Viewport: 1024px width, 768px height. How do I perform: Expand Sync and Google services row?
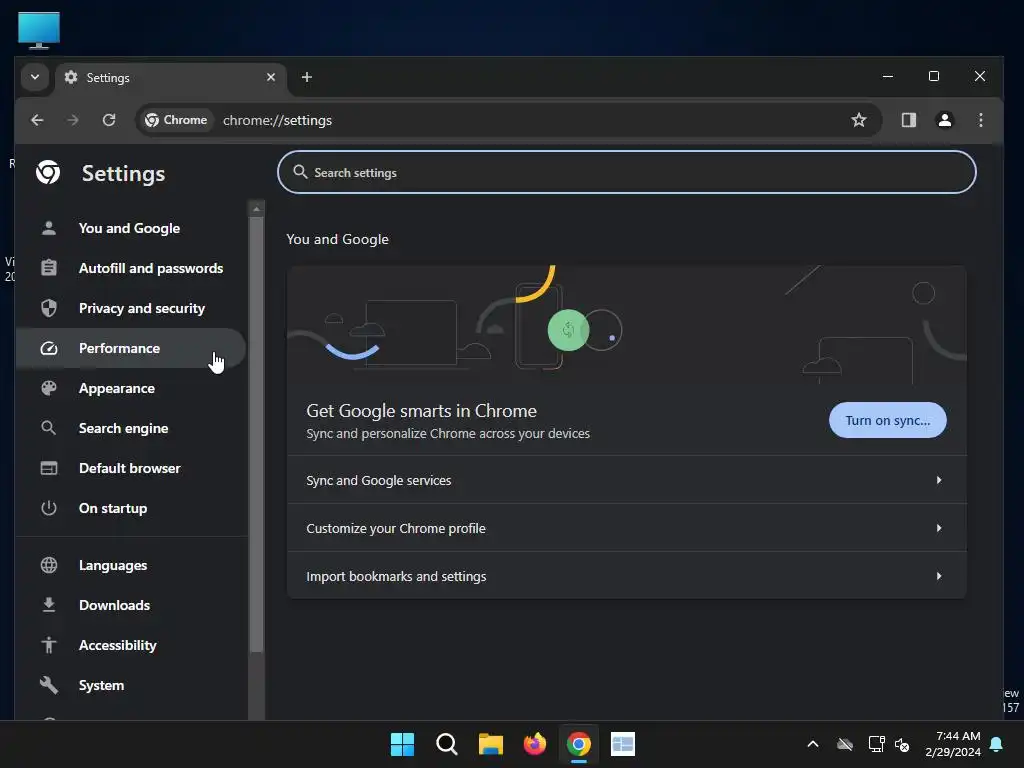(626, 480)
